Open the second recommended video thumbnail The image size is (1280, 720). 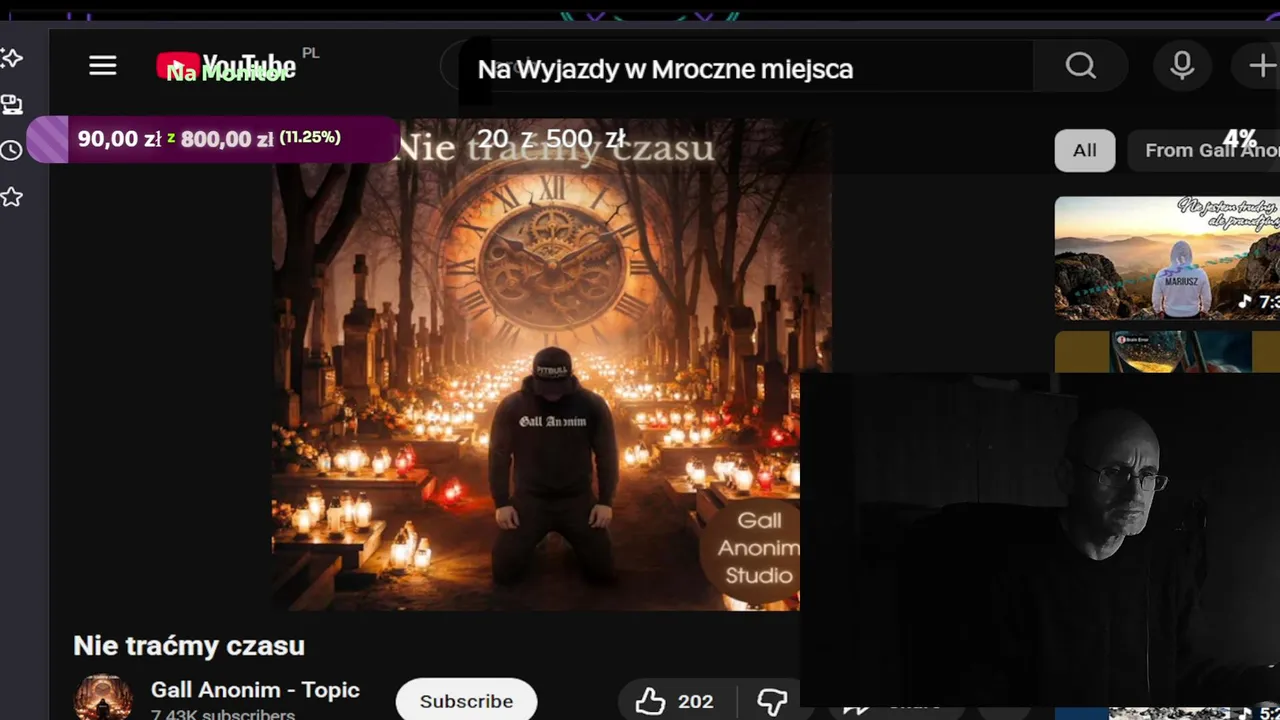(1167, 352)
